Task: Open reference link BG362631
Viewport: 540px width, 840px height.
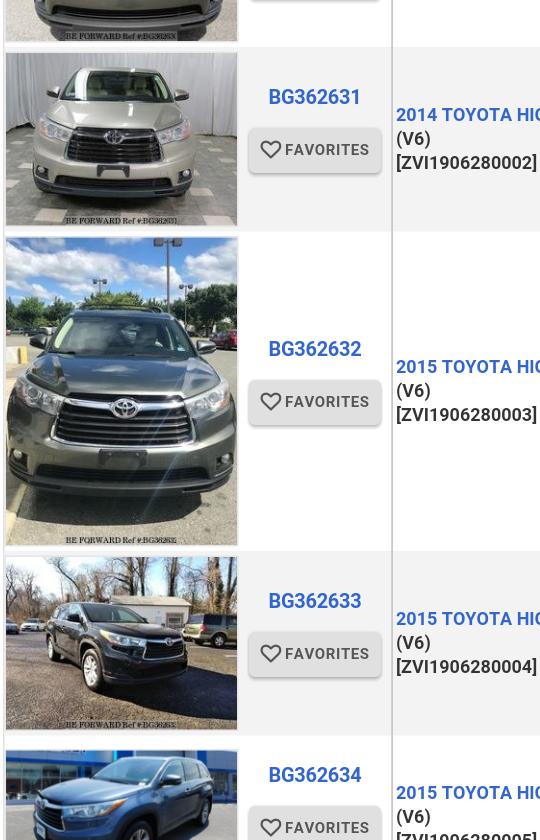Action: [314, 97]
